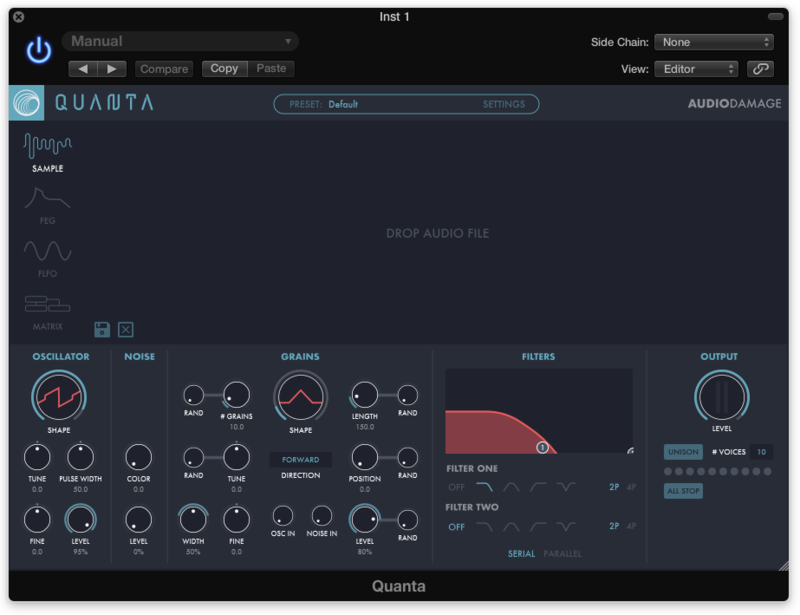
Task: Click the grain Direction Forward field
Action: coord(300,460)
